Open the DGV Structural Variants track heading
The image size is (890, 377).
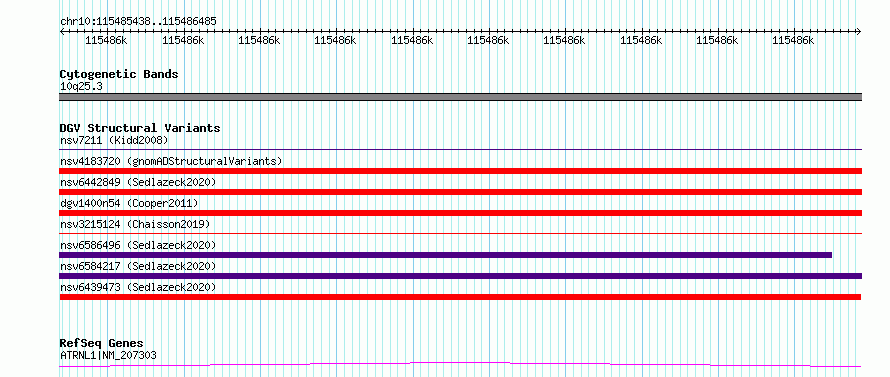pyautogui.click(x=140, y=128)
